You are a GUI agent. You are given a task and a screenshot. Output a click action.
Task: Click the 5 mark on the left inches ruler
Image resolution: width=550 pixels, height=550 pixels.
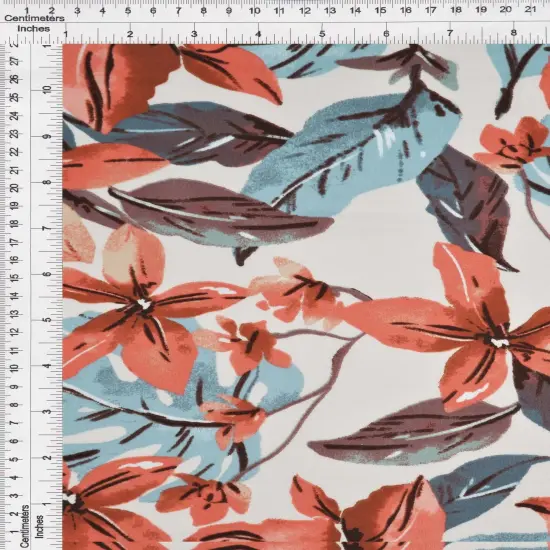(47, 320)
